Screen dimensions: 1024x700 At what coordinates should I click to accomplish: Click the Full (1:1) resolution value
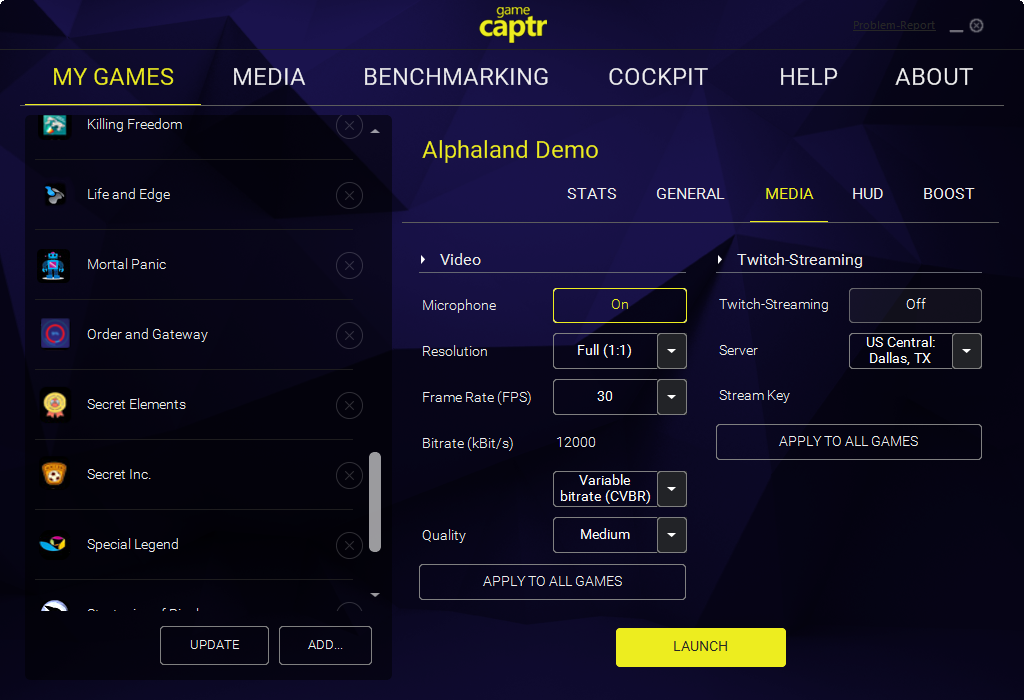(x=605, y=351)
